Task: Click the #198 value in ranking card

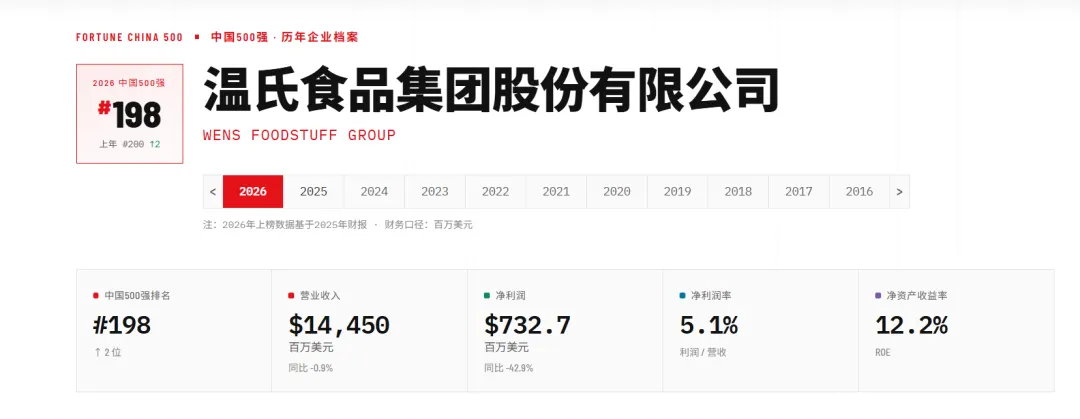Action: point(121,325)
